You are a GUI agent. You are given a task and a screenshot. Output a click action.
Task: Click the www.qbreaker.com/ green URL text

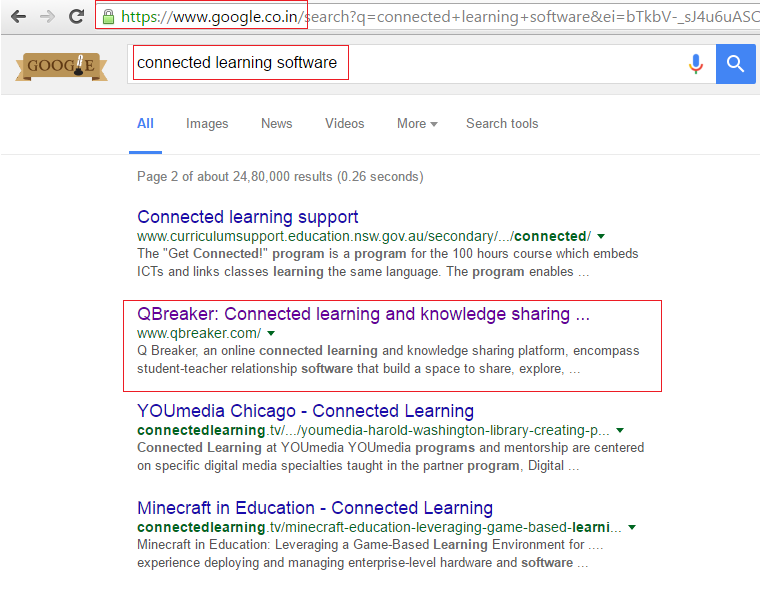pos(199,333)
